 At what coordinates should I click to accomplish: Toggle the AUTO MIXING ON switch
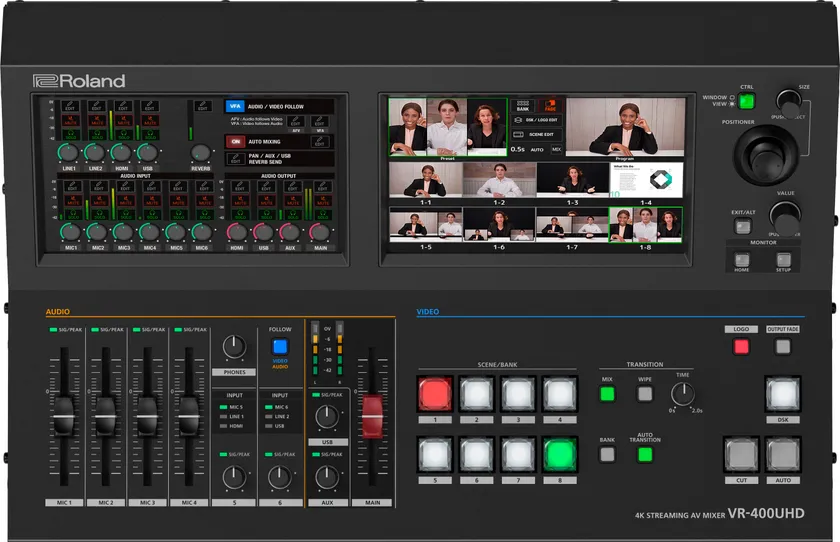pyautogui.click(x=235, y=142)
